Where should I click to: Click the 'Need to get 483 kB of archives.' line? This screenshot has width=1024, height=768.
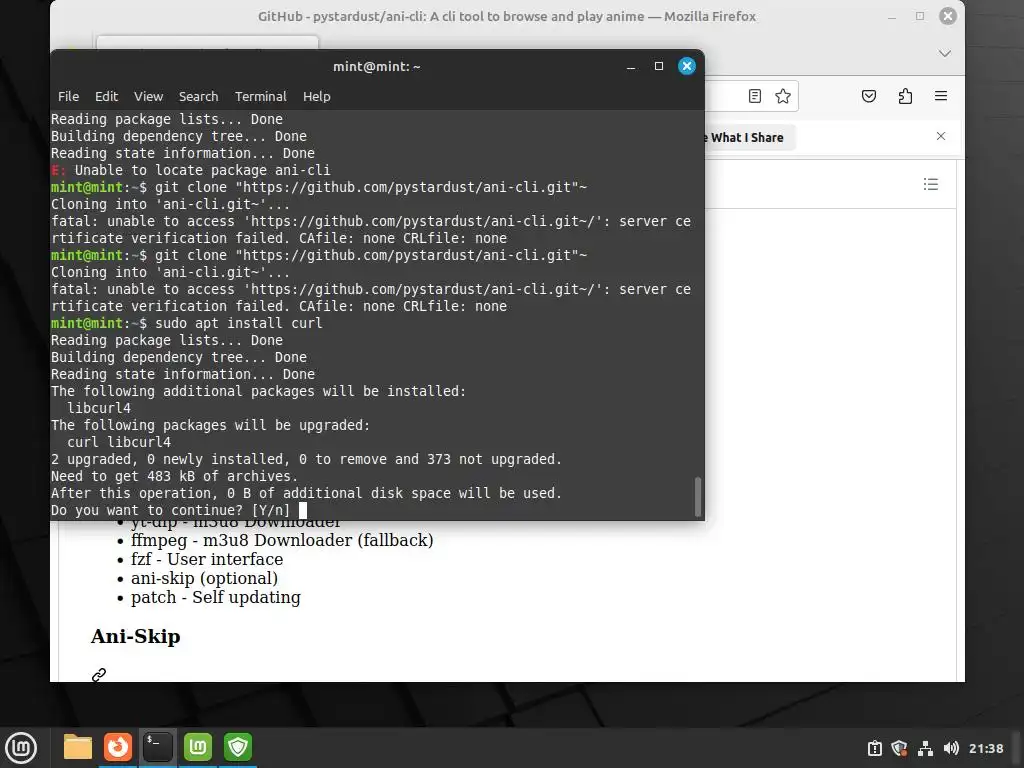pos(174,477)
